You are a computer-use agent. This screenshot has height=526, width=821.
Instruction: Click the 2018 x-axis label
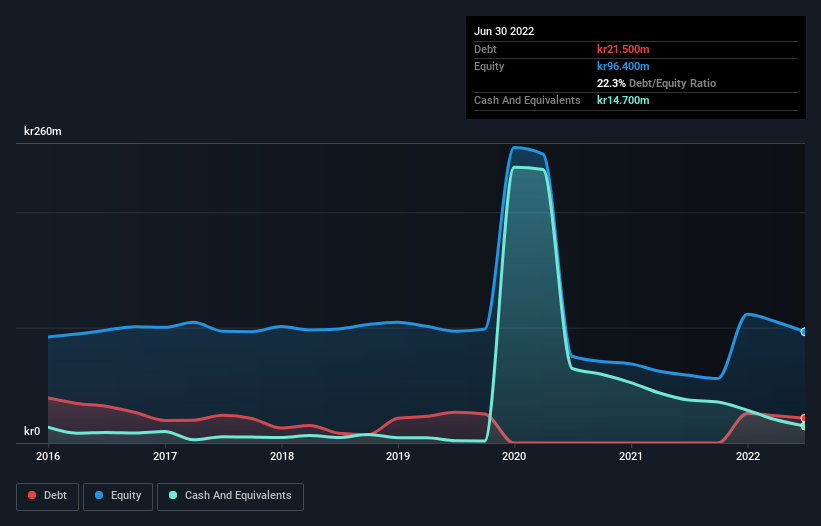[x=282, y=456]
